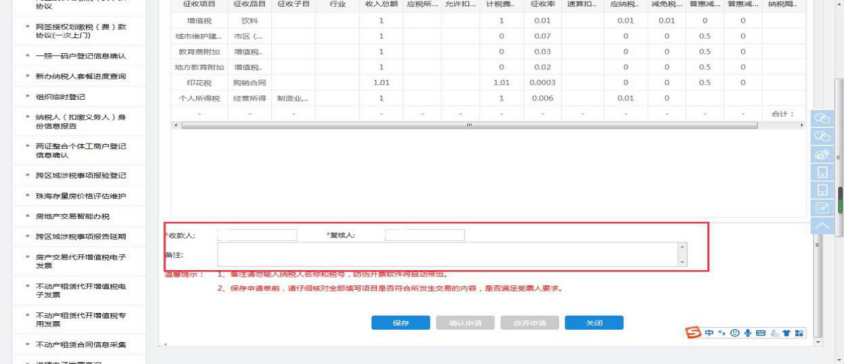
Task: Open 新办纳税人套餐进度查询 menu item
Action: [x=81, y=76]
